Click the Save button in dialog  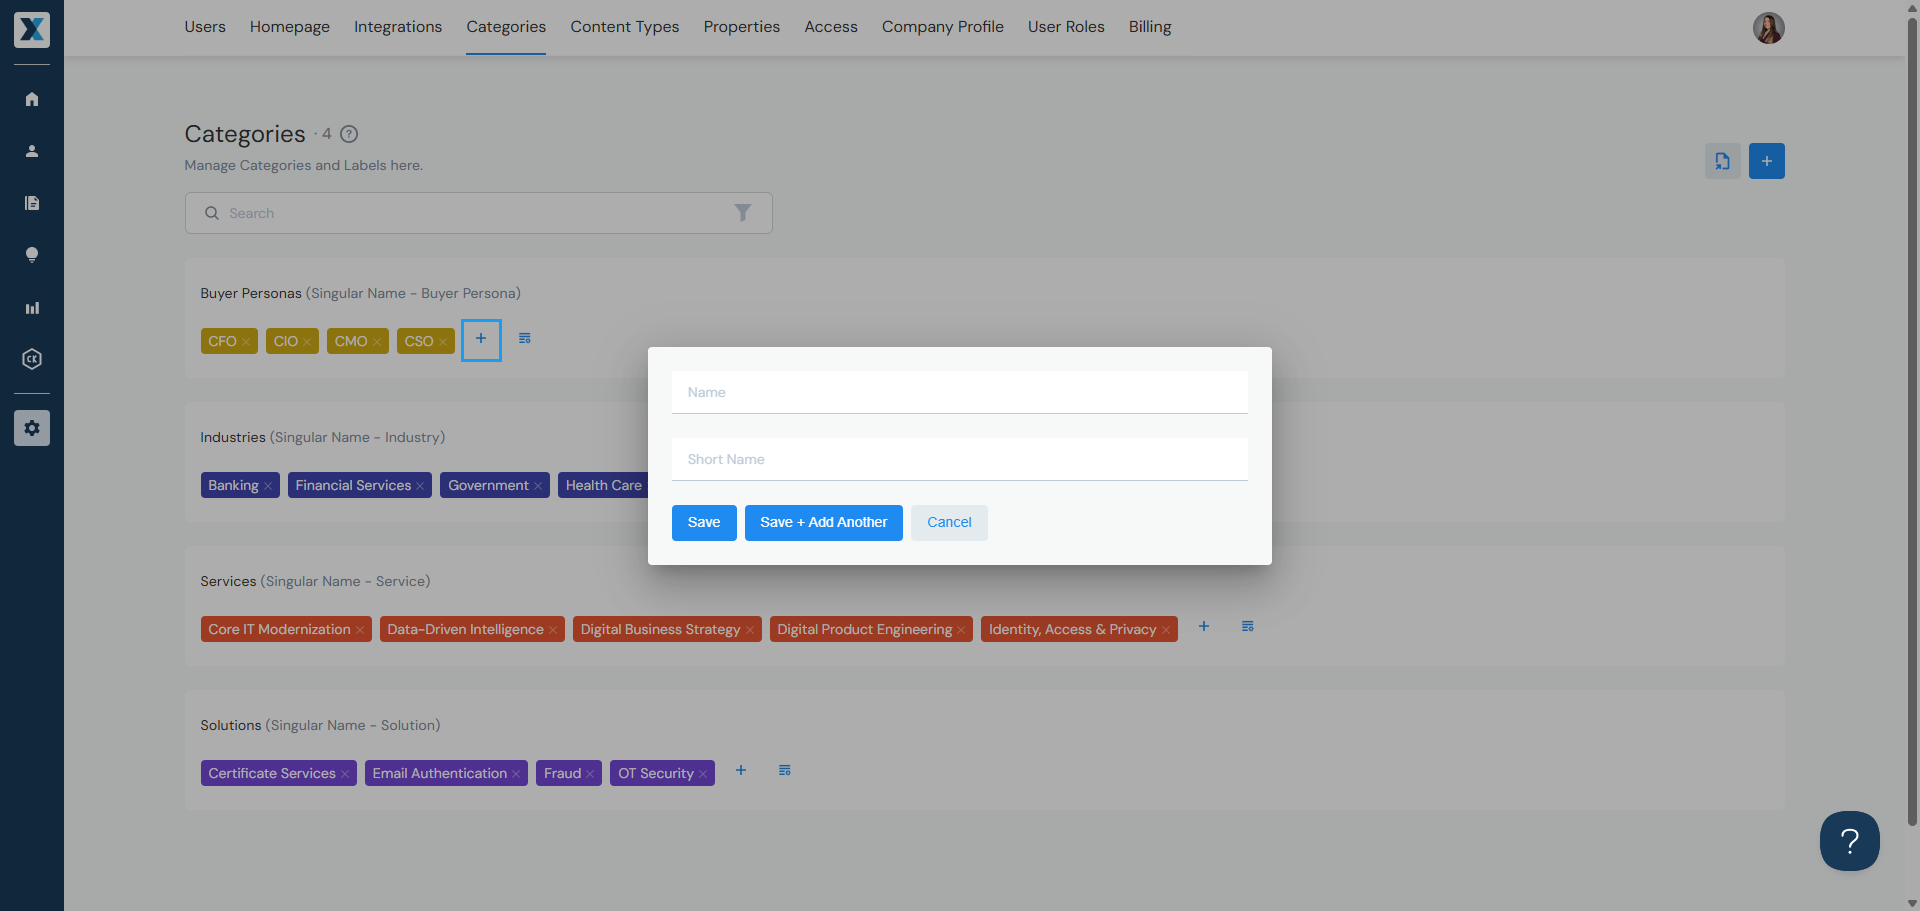704,523
